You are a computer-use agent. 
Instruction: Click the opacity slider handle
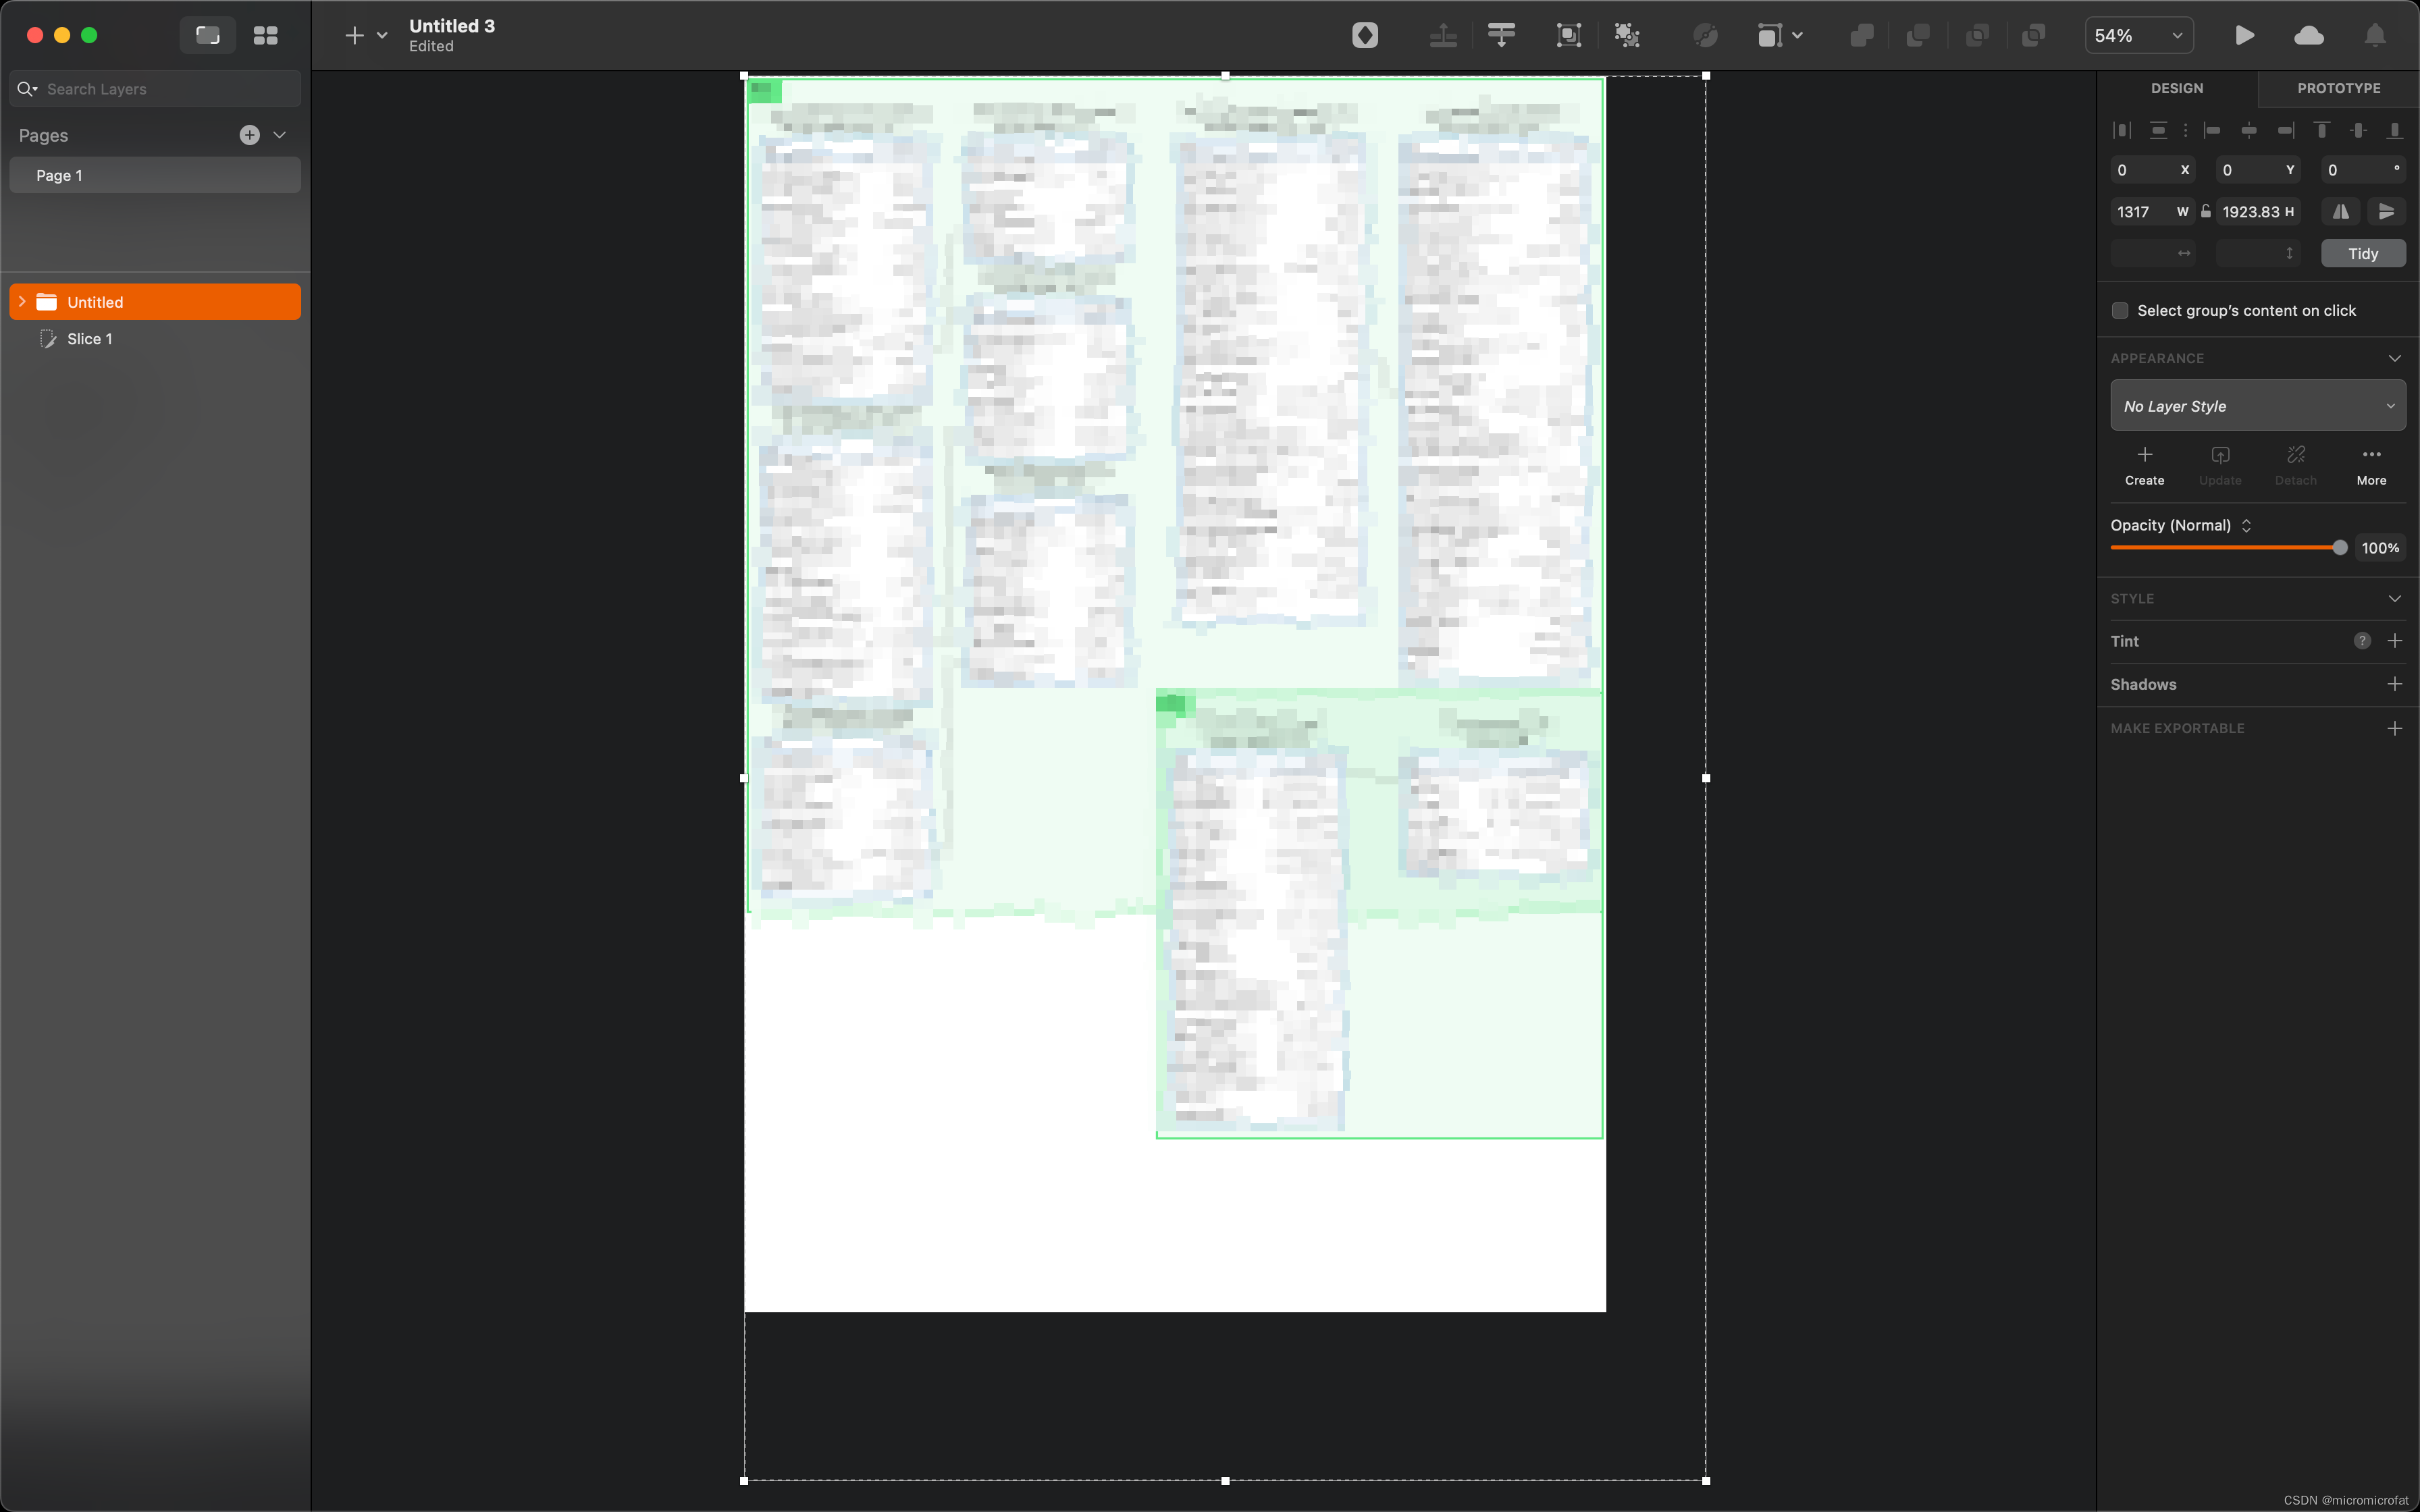pos(2339,548)
